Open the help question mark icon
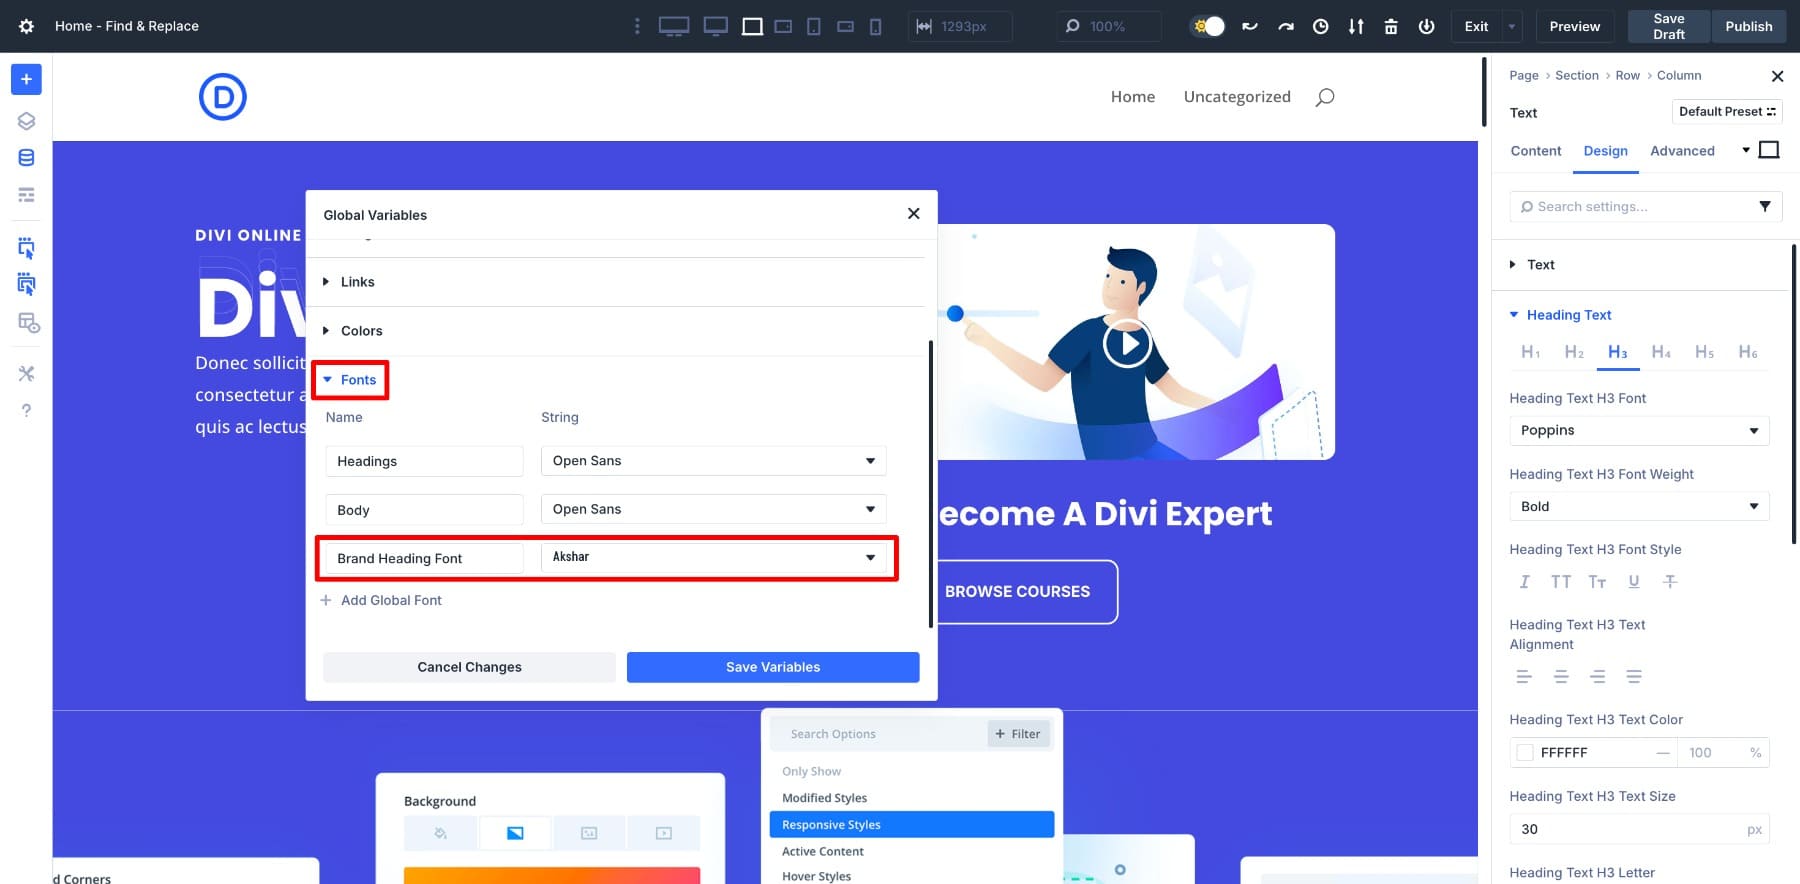The width and height of the screenshot is (1800, 884). click(26, 411)
